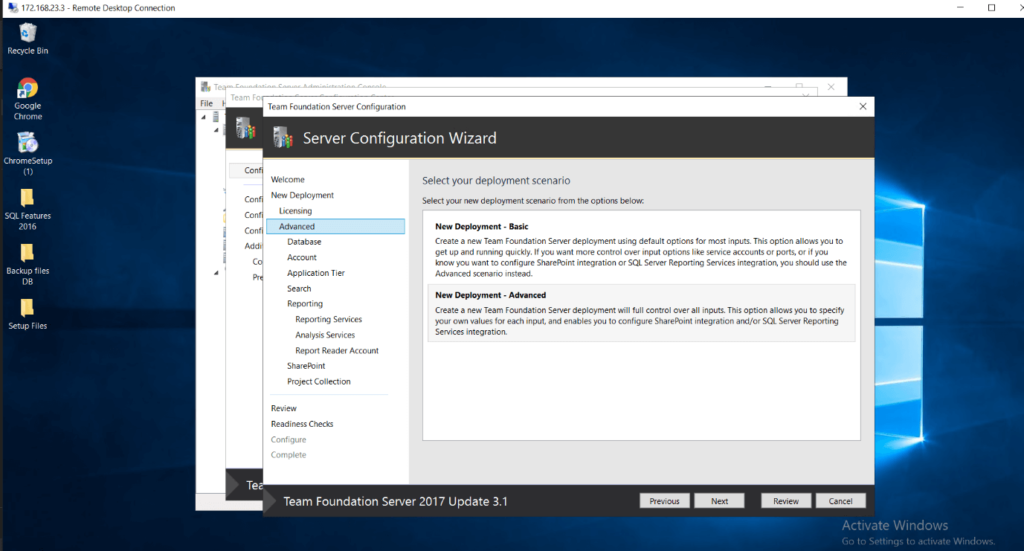Open the Reporting step

[x=304, y=304]
